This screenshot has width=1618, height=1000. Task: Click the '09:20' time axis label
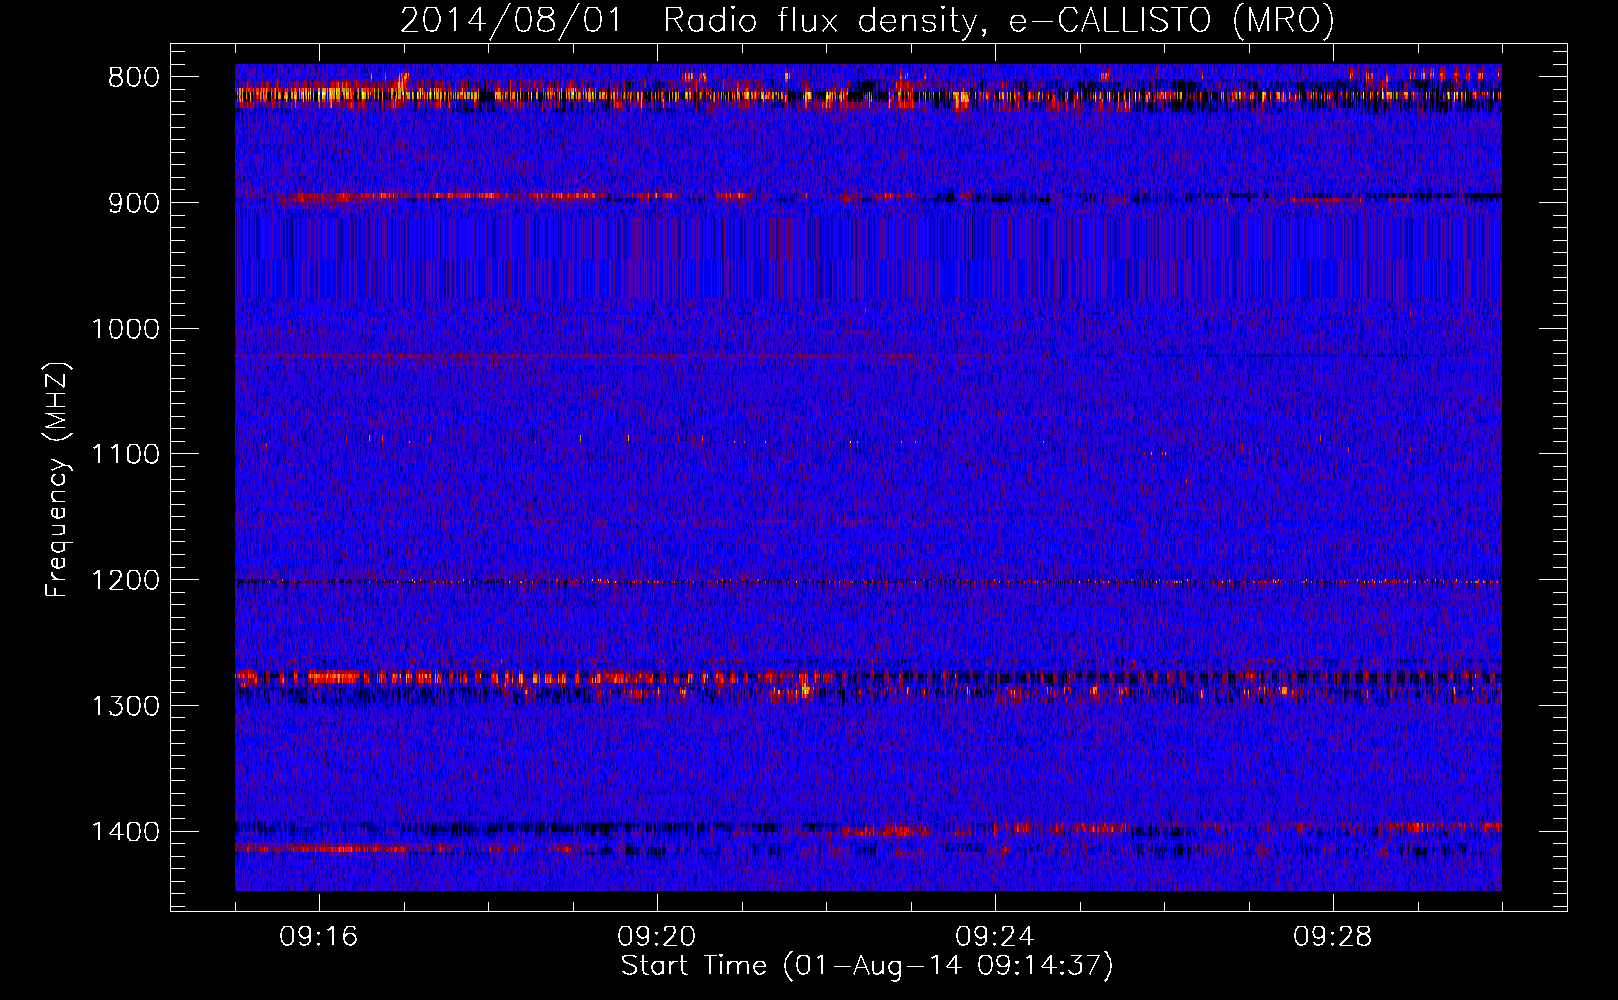click(657, 937)
